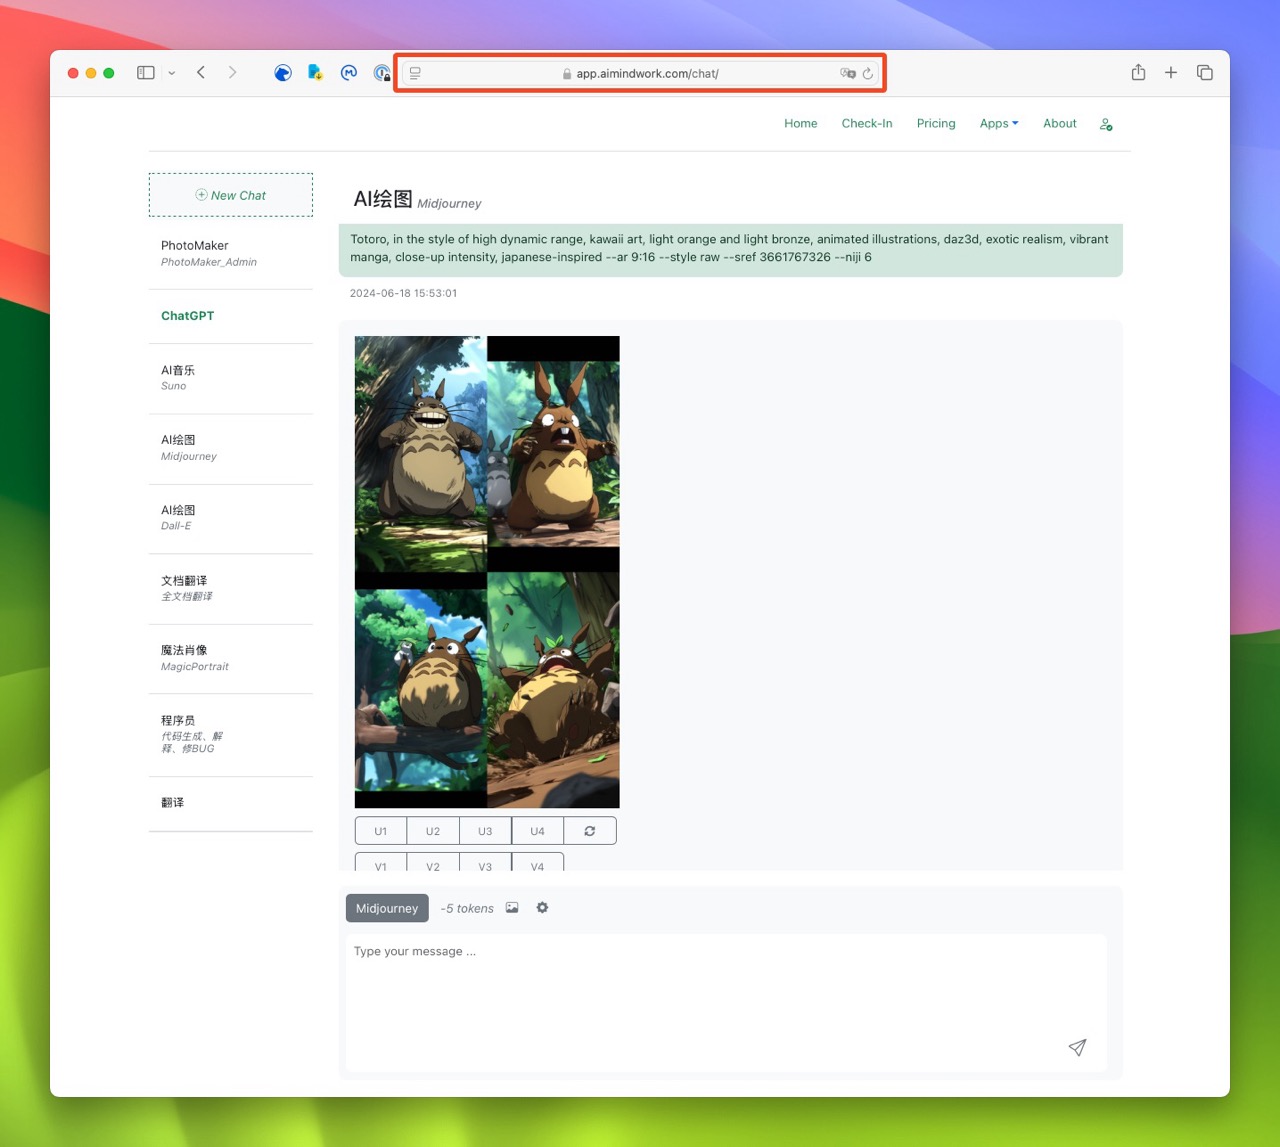This screenshot has height=1147, width=1280.
Task: Toggle the Safari sidebar button
Action: click(146, 73)
